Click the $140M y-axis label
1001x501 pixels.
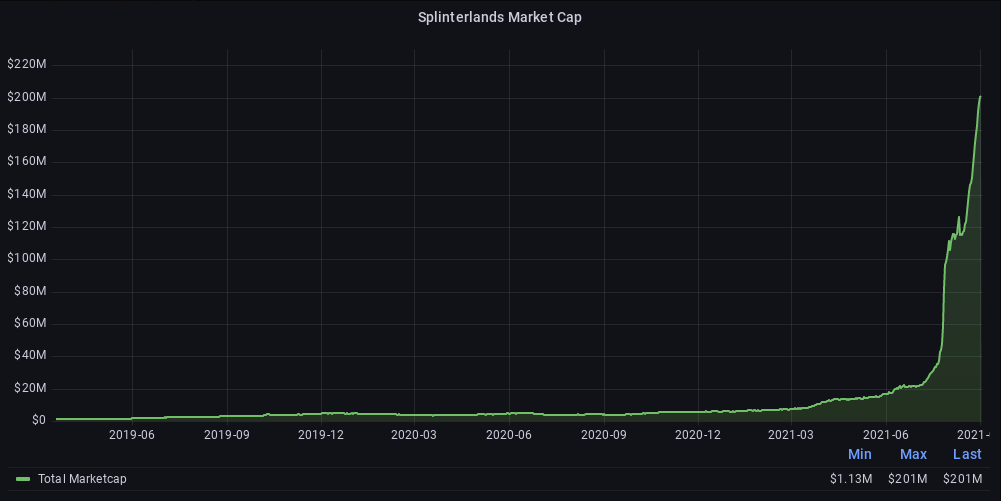(27, 194)
